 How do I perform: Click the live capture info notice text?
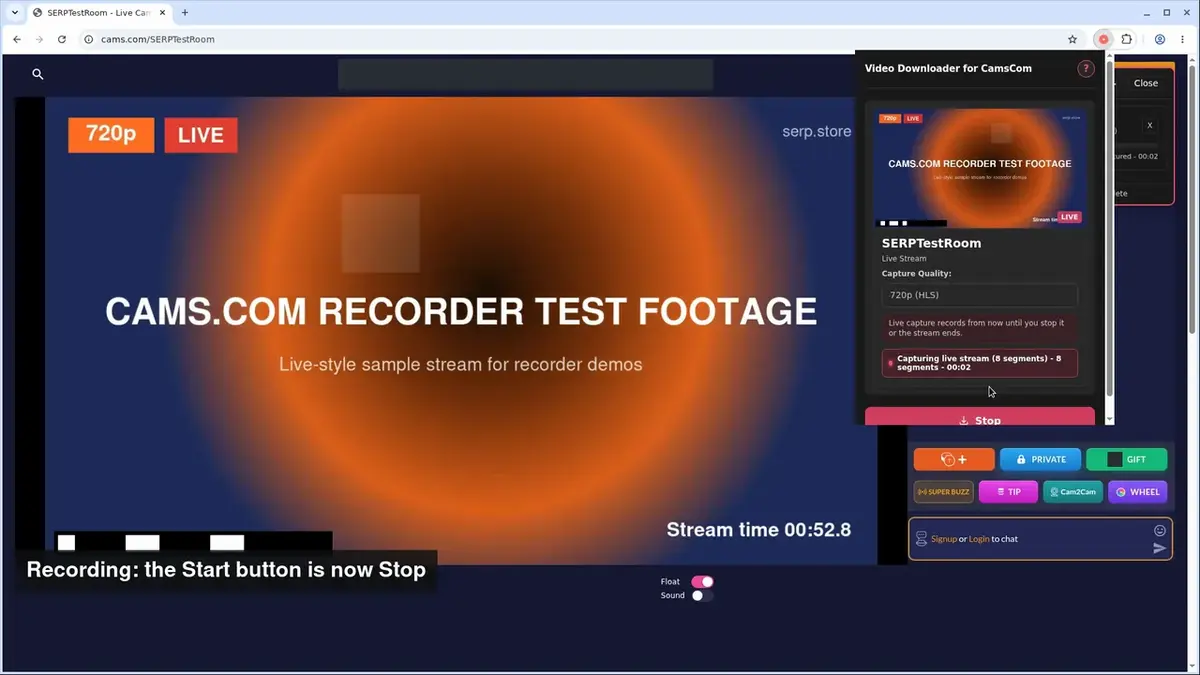(x=980, y=328)
